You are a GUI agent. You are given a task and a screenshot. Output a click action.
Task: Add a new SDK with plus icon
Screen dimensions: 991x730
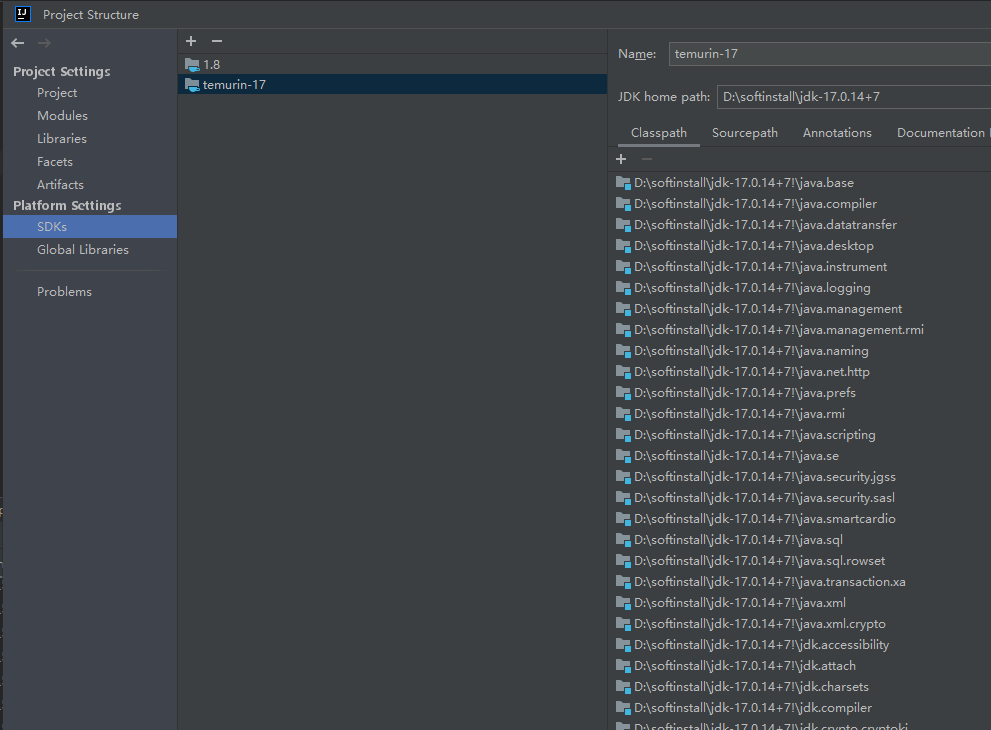(191, 41)
